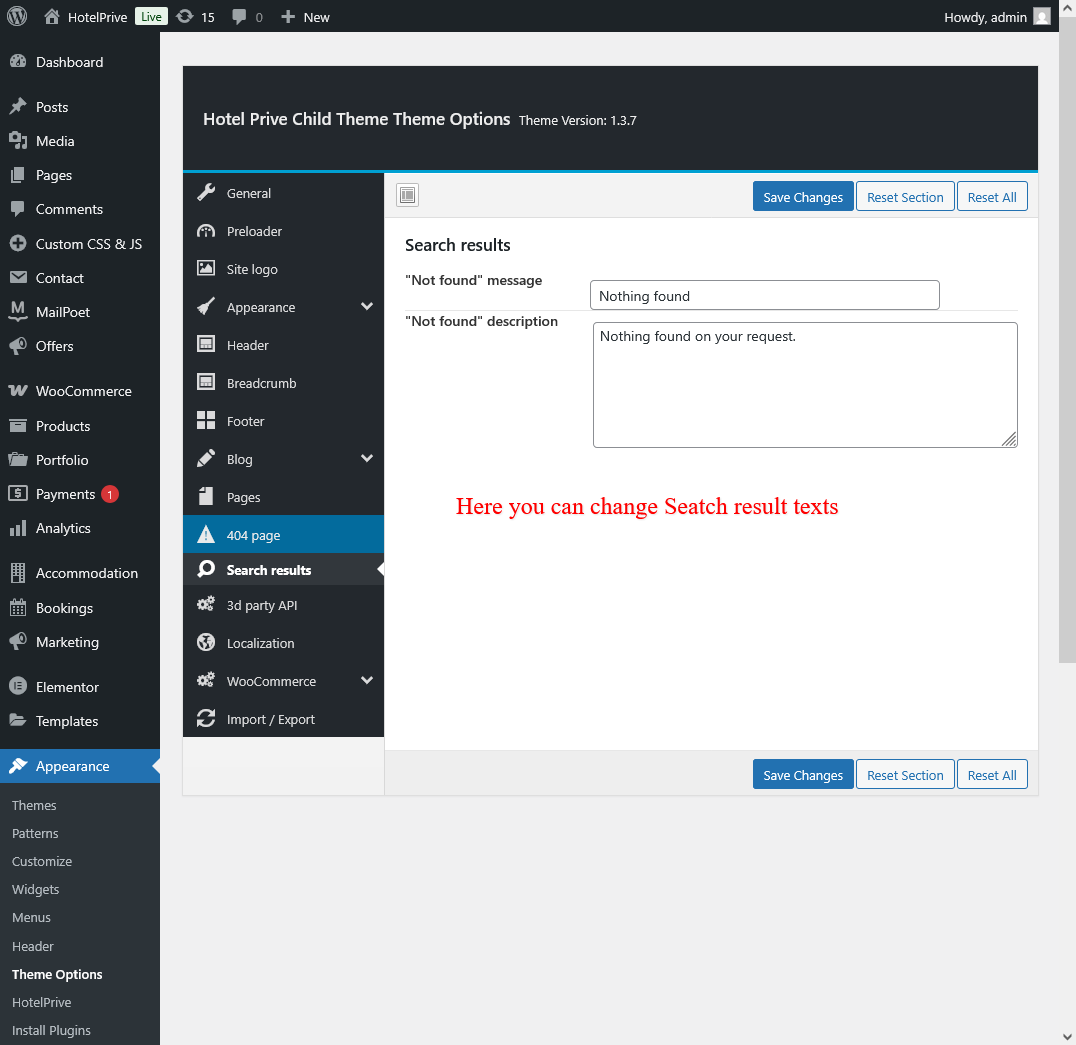Expand the Appearance options submenu chevron

(367, 307)
